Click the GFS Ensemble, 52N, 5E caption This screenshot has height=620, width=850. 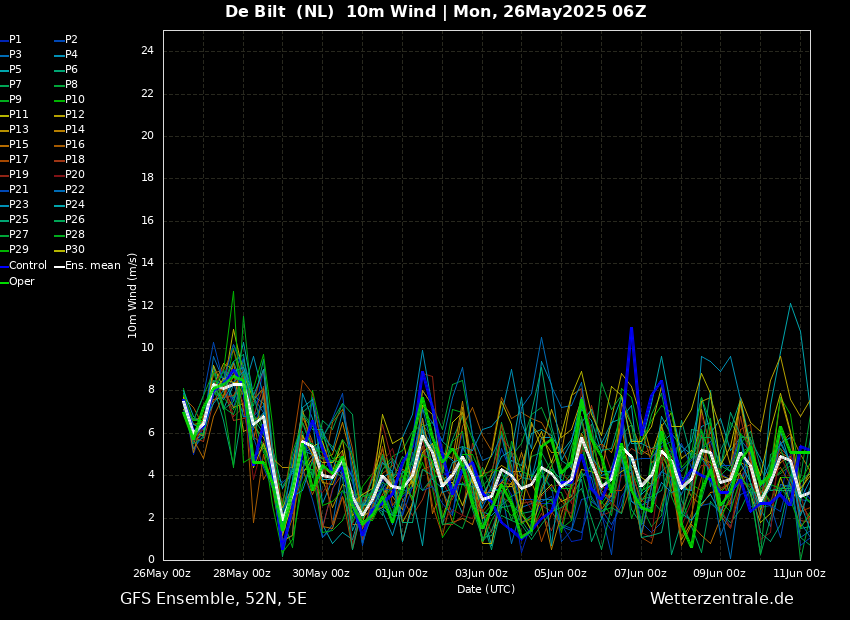[213, 599]
